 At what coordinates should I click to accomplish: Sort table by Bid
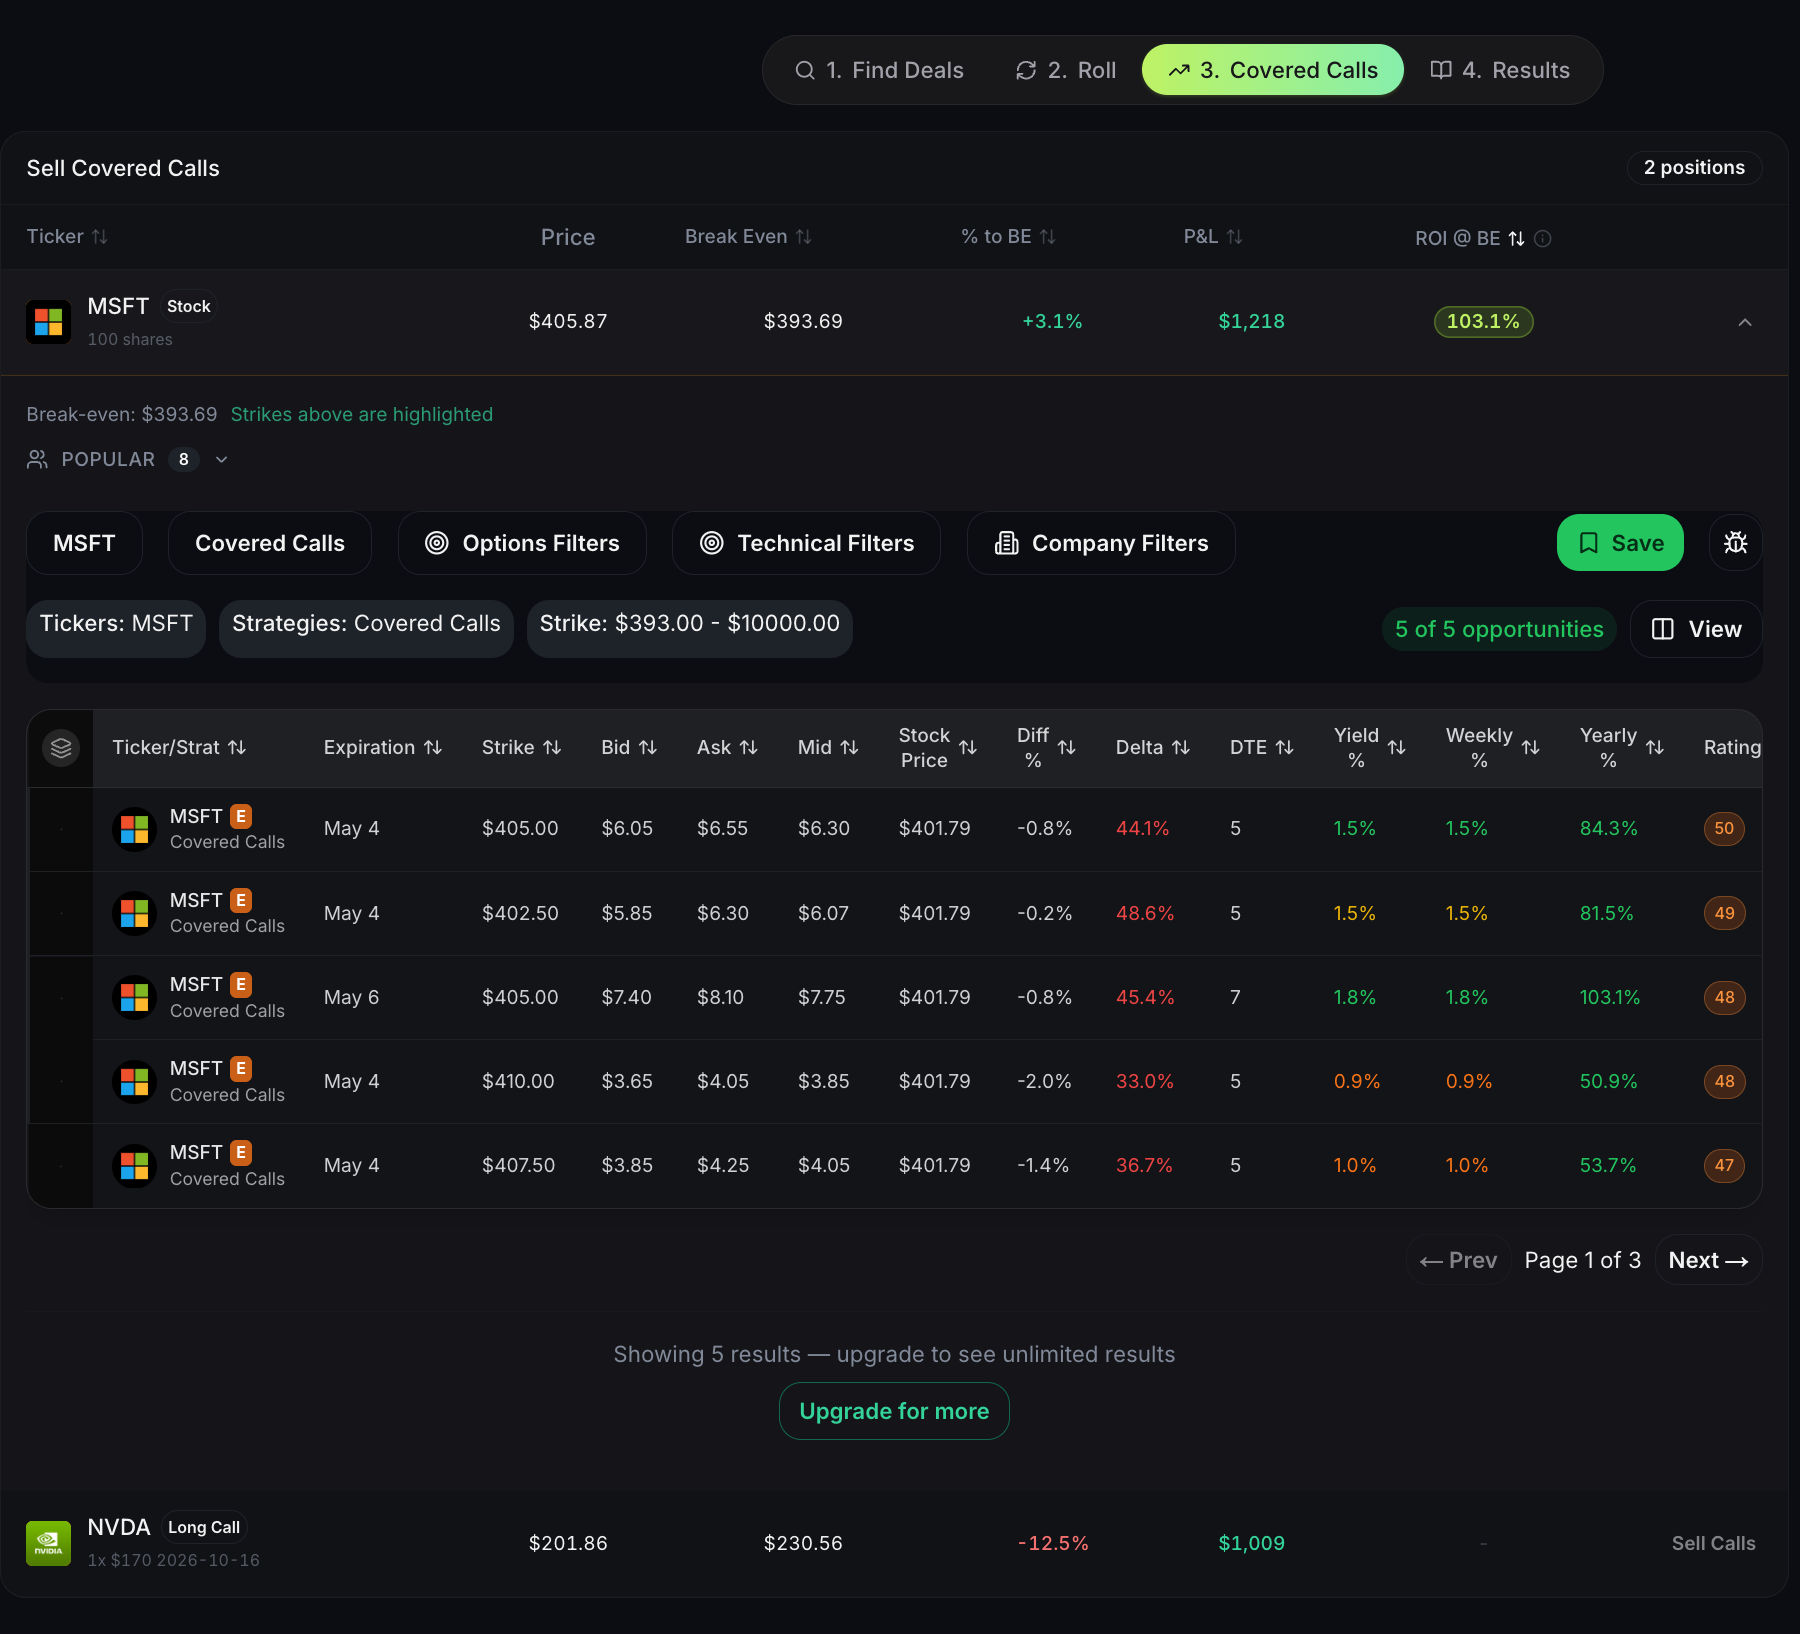(x=629, y=747)
